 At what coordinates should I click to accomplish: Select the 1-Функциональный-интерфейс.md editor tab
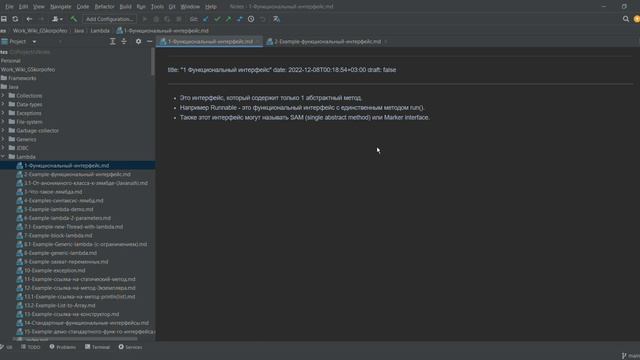[x=210, y=41]
